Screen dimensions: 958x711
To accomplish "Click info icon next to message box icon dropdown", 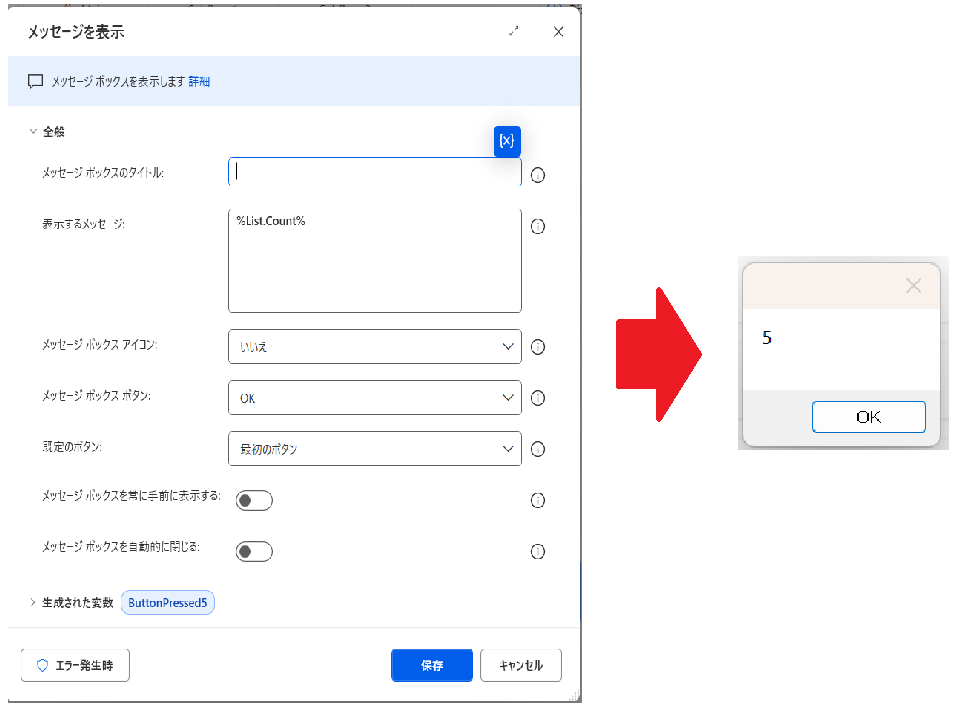I will [538, 347].
